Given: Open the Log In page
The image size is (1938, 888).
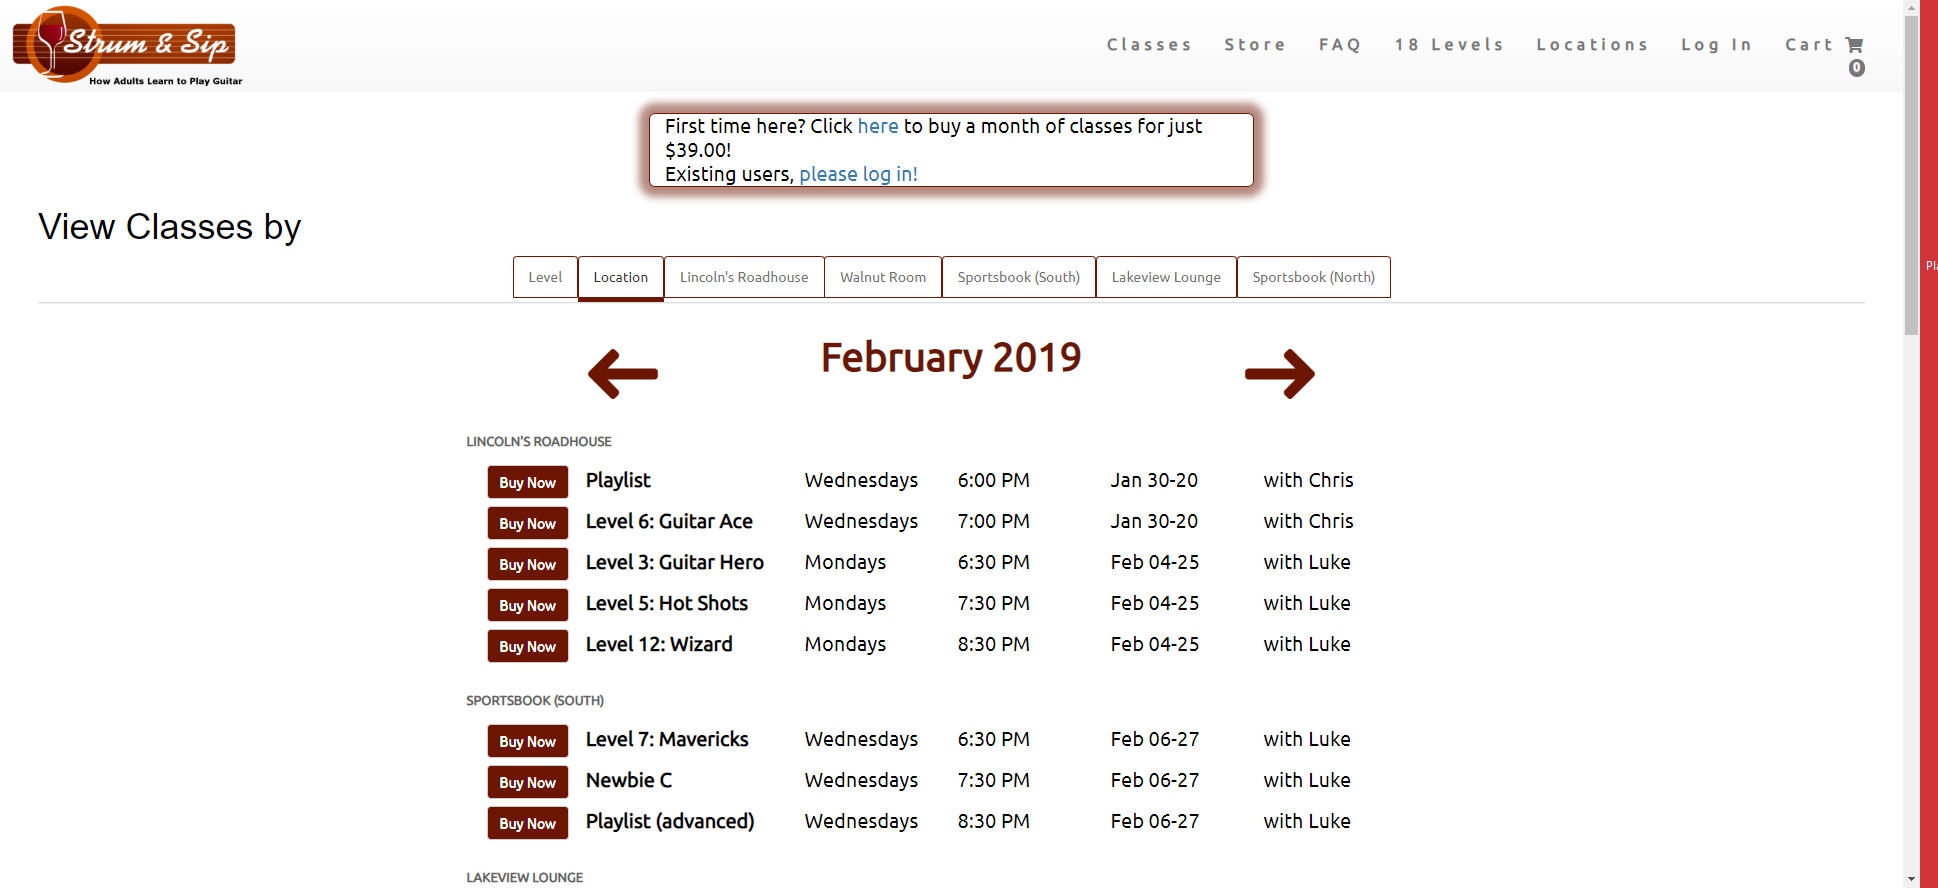Looking at the screenshot, I should click(1716, 45).
